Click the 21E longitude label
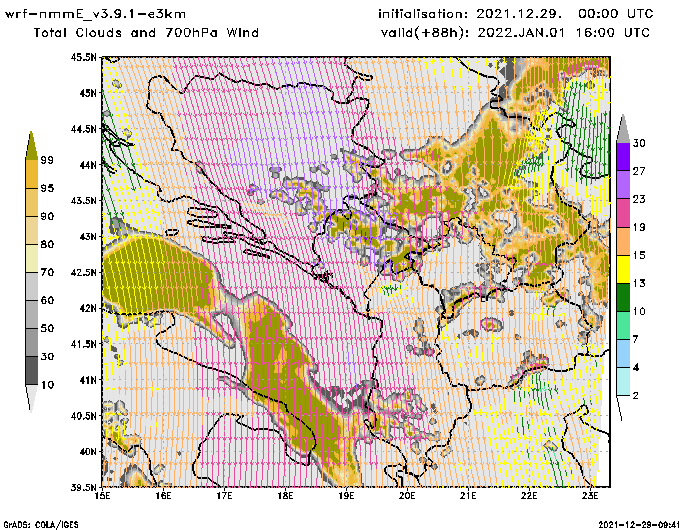700x530 pixels. (x=468, y=496)
